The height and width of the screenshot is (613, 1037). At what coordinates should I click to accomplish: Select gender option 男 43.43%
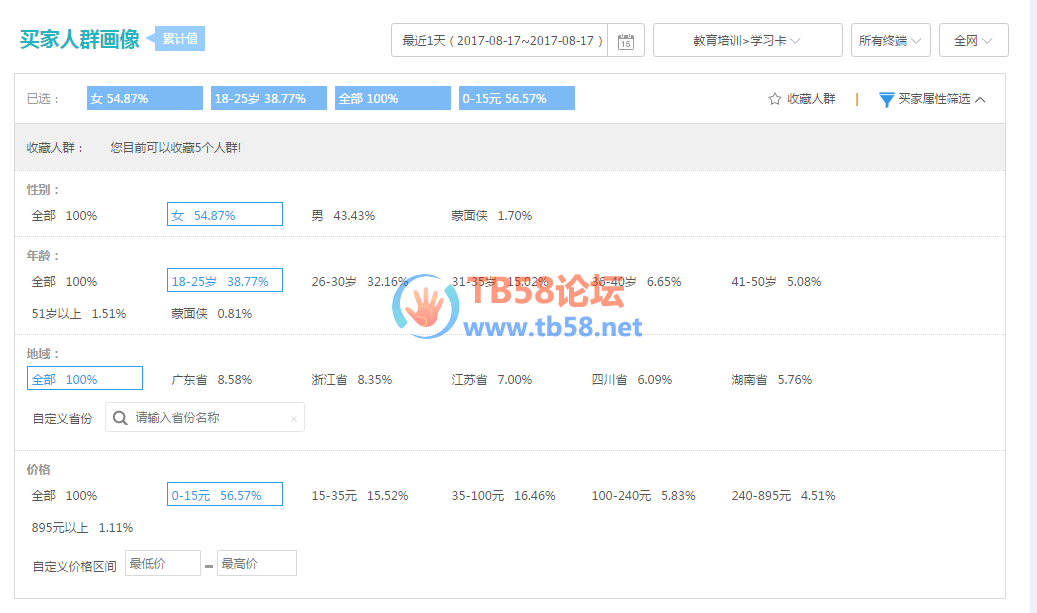point(343,215)
